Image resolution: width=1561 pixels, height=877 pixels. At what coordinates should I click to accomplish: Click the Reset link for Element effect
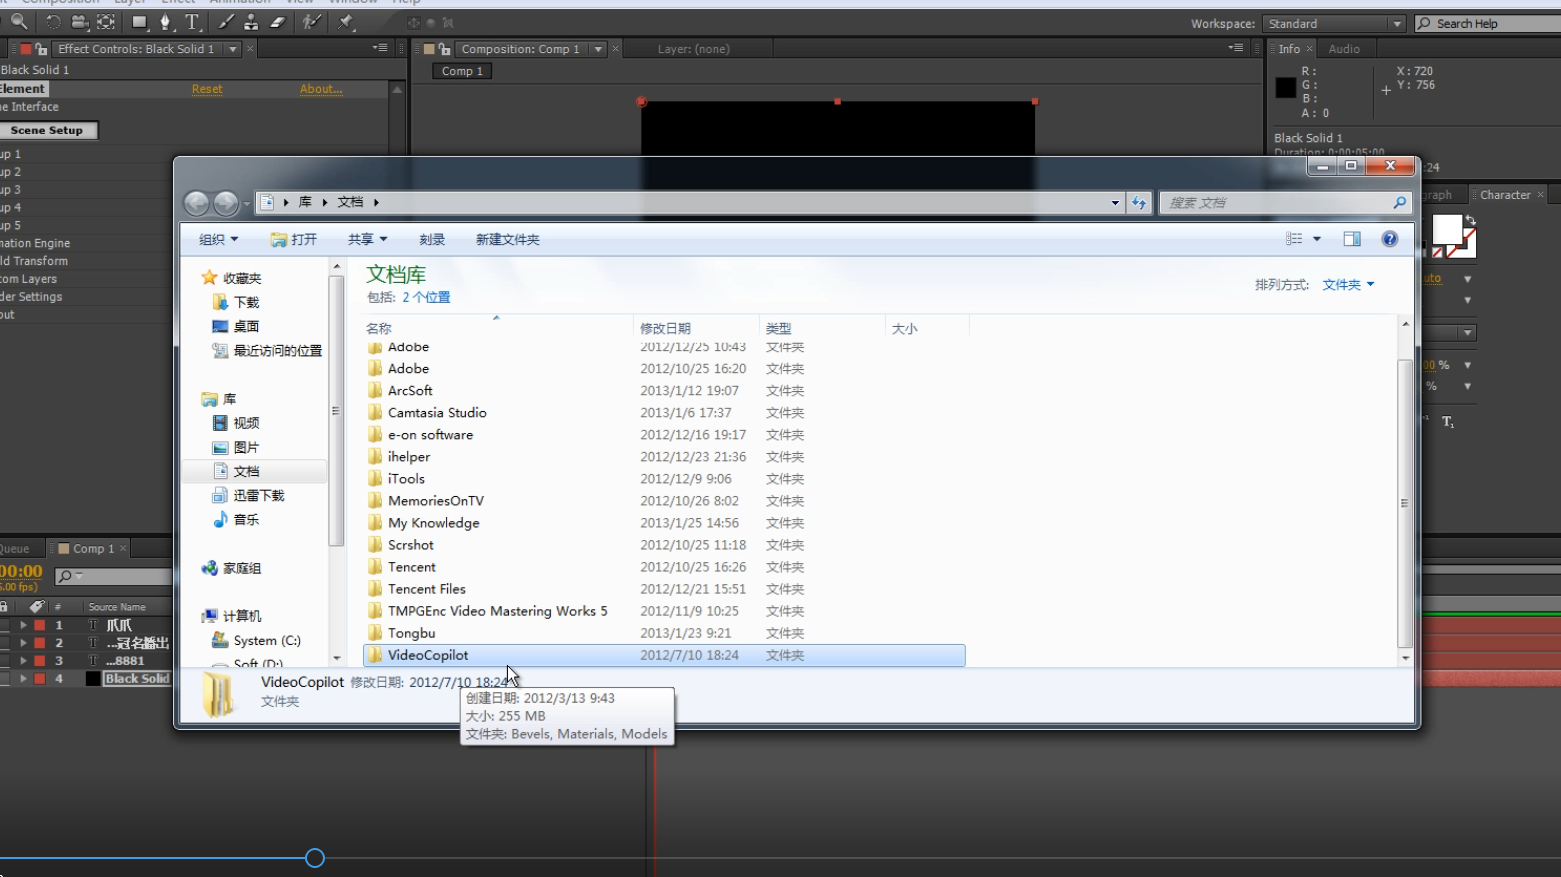click(207, 89)
